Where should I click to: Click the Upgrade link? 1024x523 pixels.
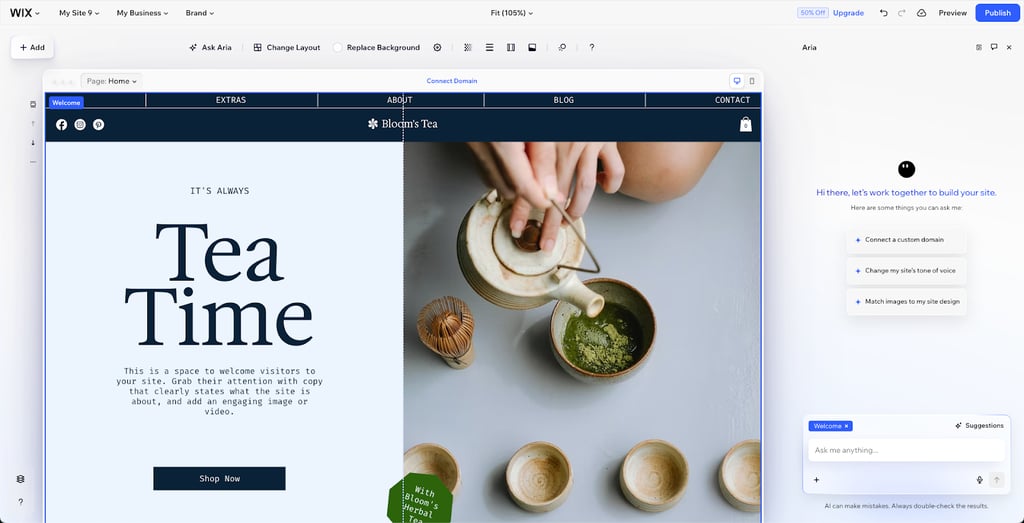848,13
